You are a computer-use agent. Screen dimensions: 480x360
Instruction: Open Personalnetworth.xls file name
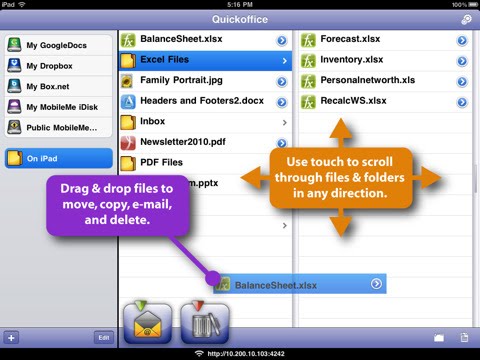coord(368,80)
